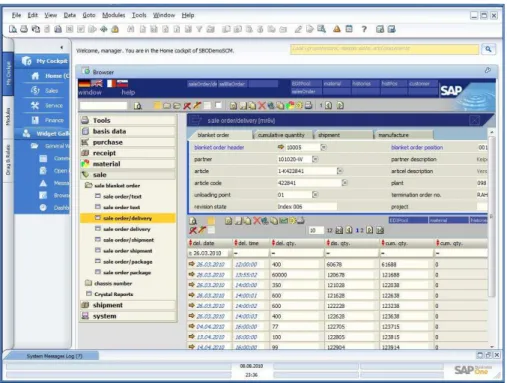Image resolution: width=507 pixels, height=383 pixels.
Task: Open dropdown next to article 1-K422841
Action: pyautogui.click(x=340, y=171)
